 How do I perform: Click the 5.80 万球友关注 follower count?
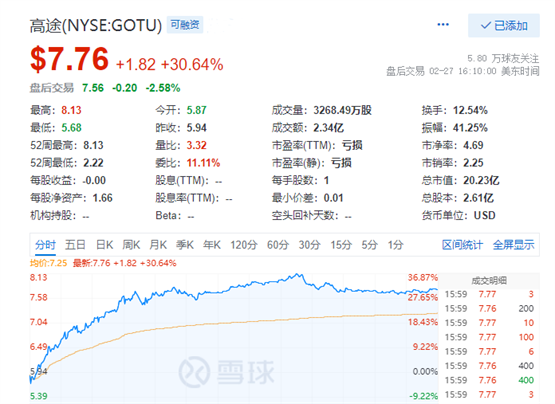pos(503,58)
